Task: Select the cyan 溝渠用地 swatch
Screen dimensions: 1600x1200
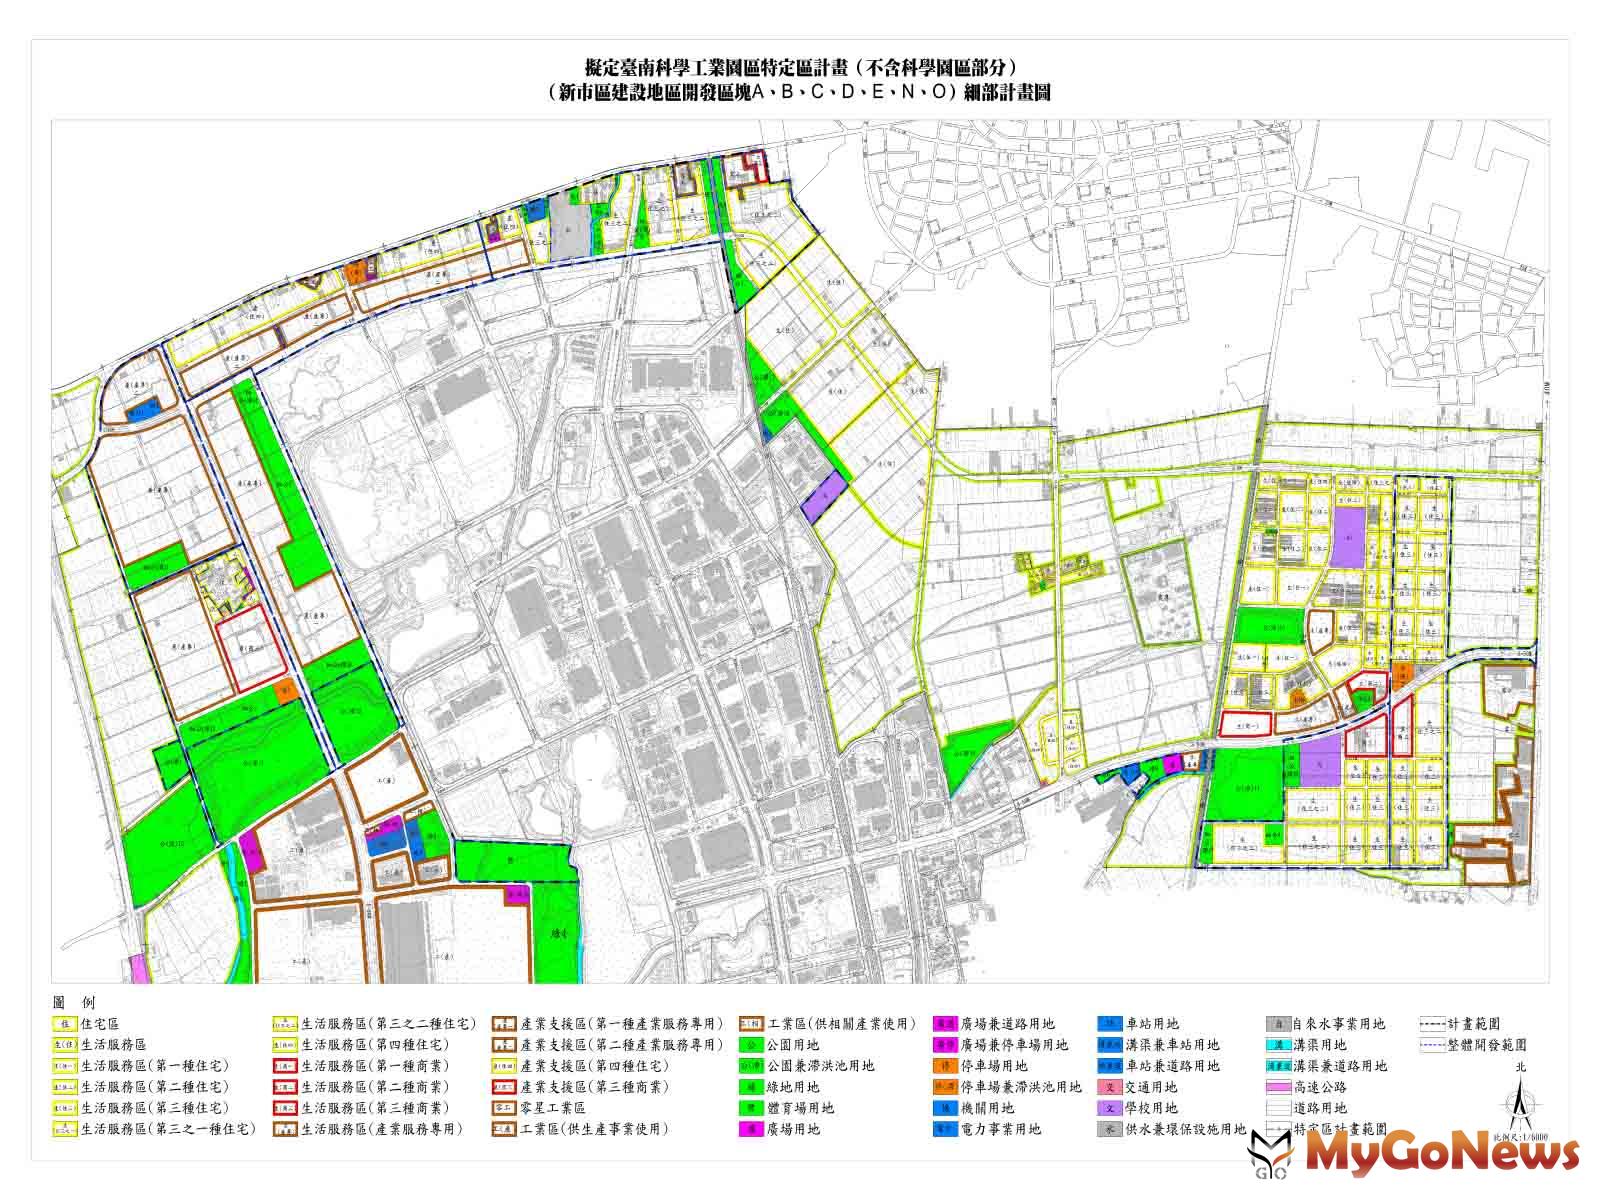Action: pos(1278,1045)
